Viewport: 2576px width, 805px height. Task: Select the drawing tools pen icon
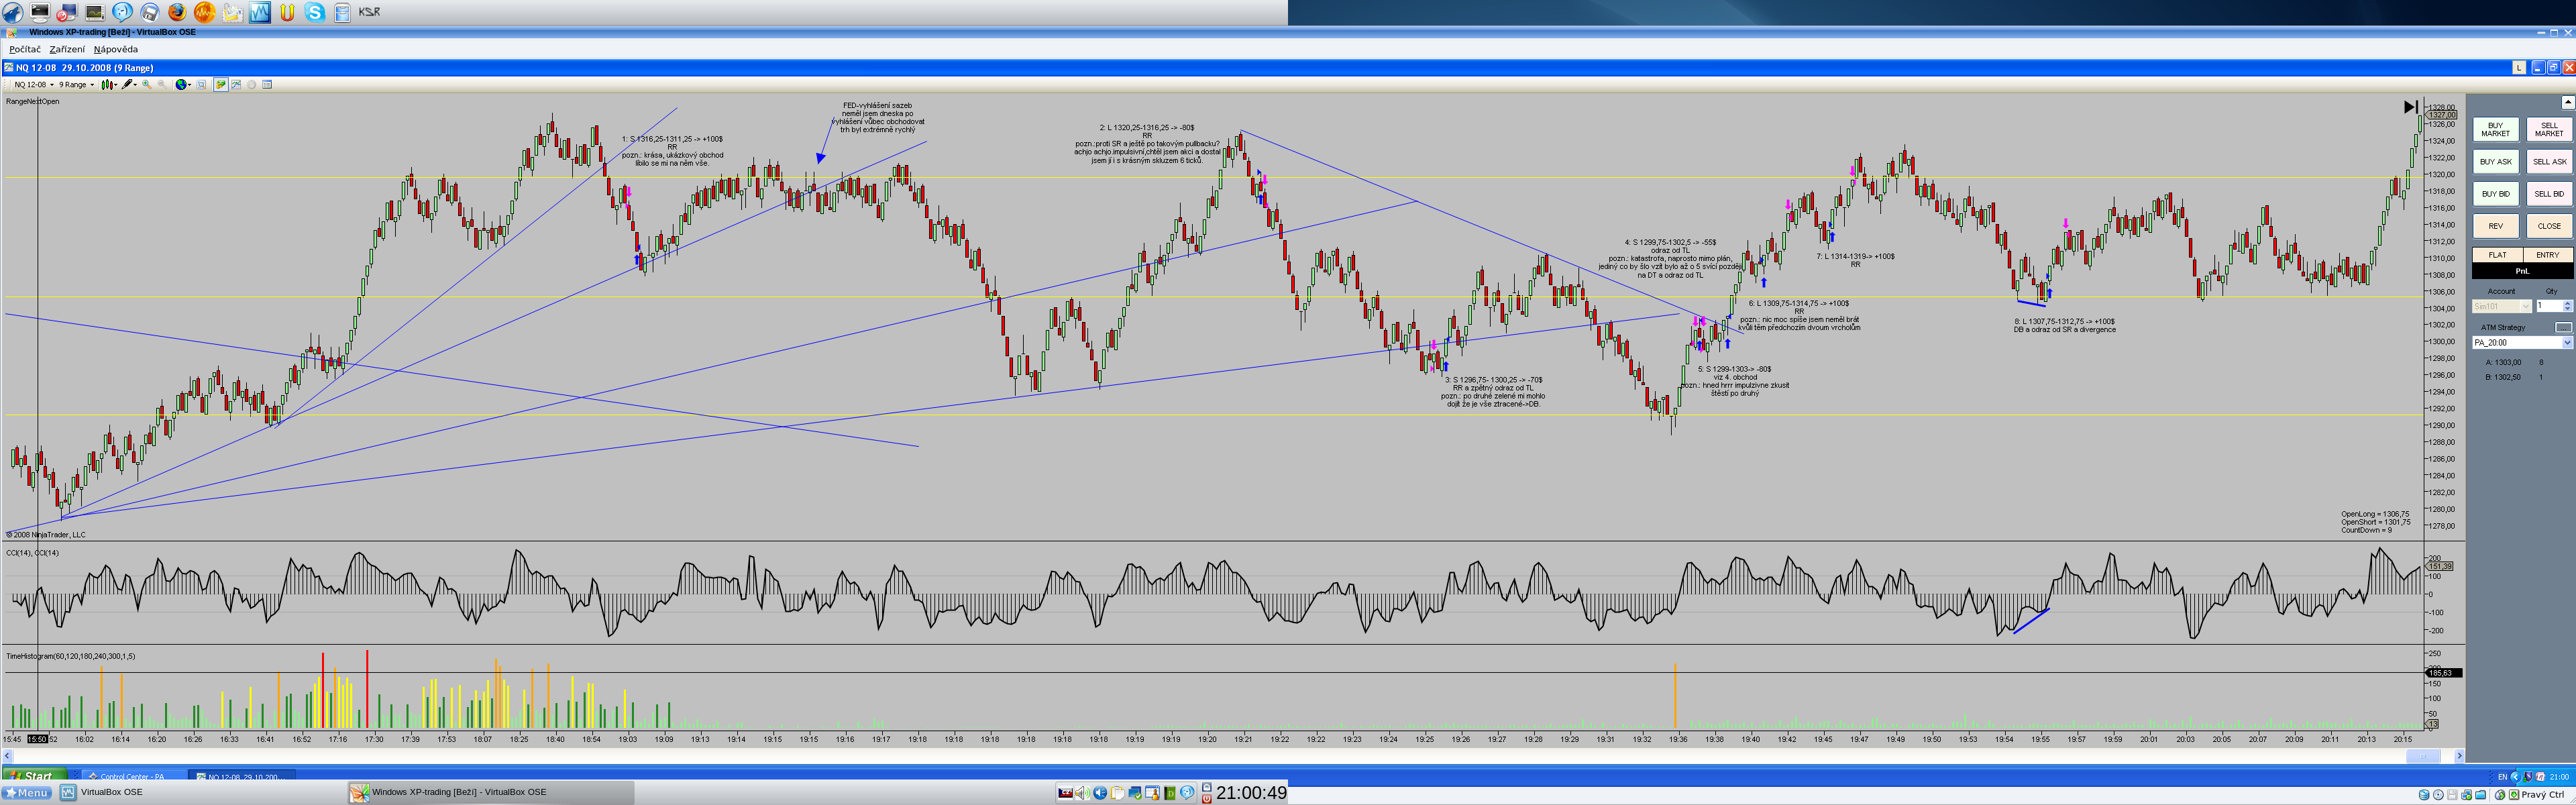(127, 85)
